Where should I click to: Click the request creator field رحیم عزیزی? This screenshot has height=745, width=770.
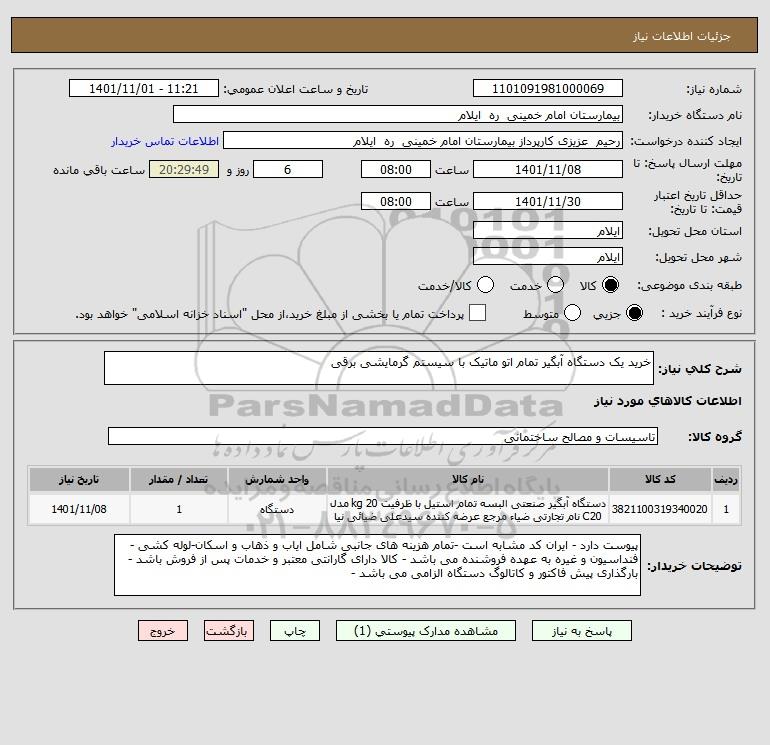423,140
